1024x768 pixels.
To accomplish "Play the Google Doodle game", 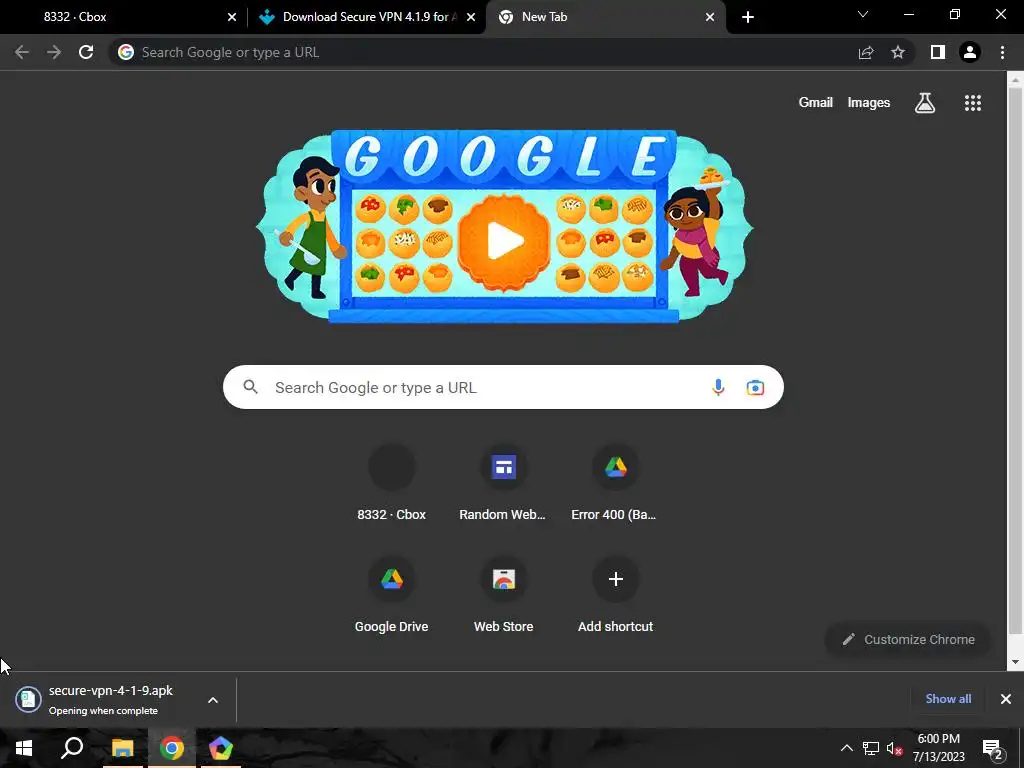I will pyautogui.click(x=504, y=240).
